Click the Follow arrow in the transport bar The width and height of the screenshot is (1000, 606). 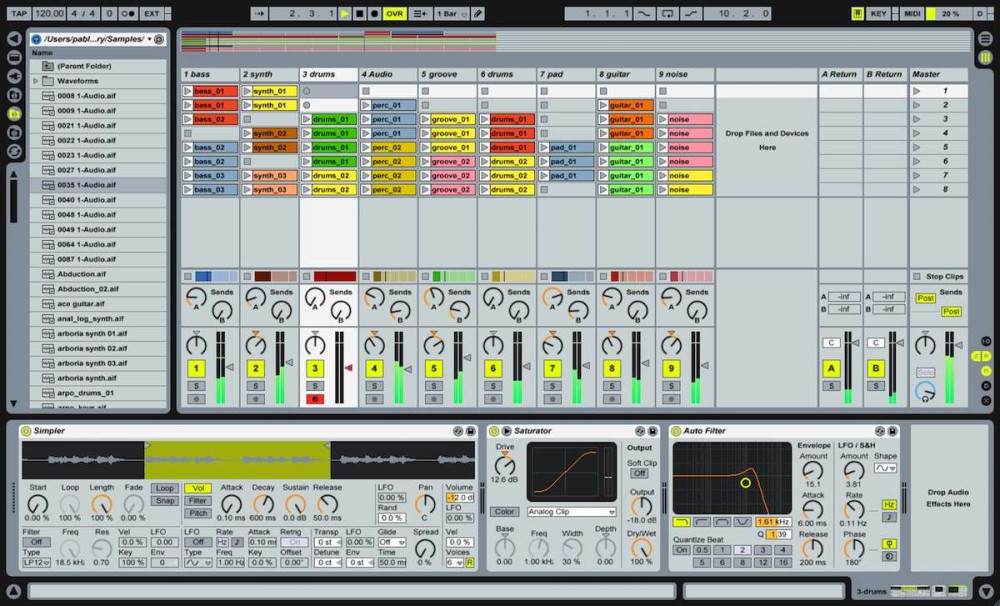[x=260, y=13]
